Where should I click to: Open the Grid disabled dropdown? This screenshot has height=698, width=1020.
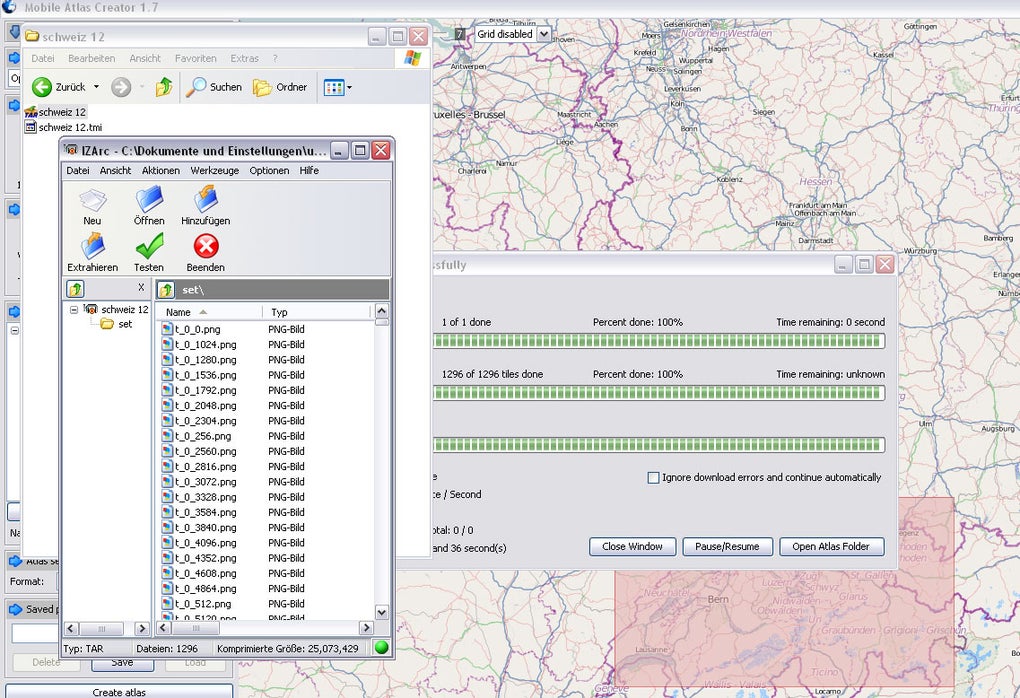click(x=544, y=34)
